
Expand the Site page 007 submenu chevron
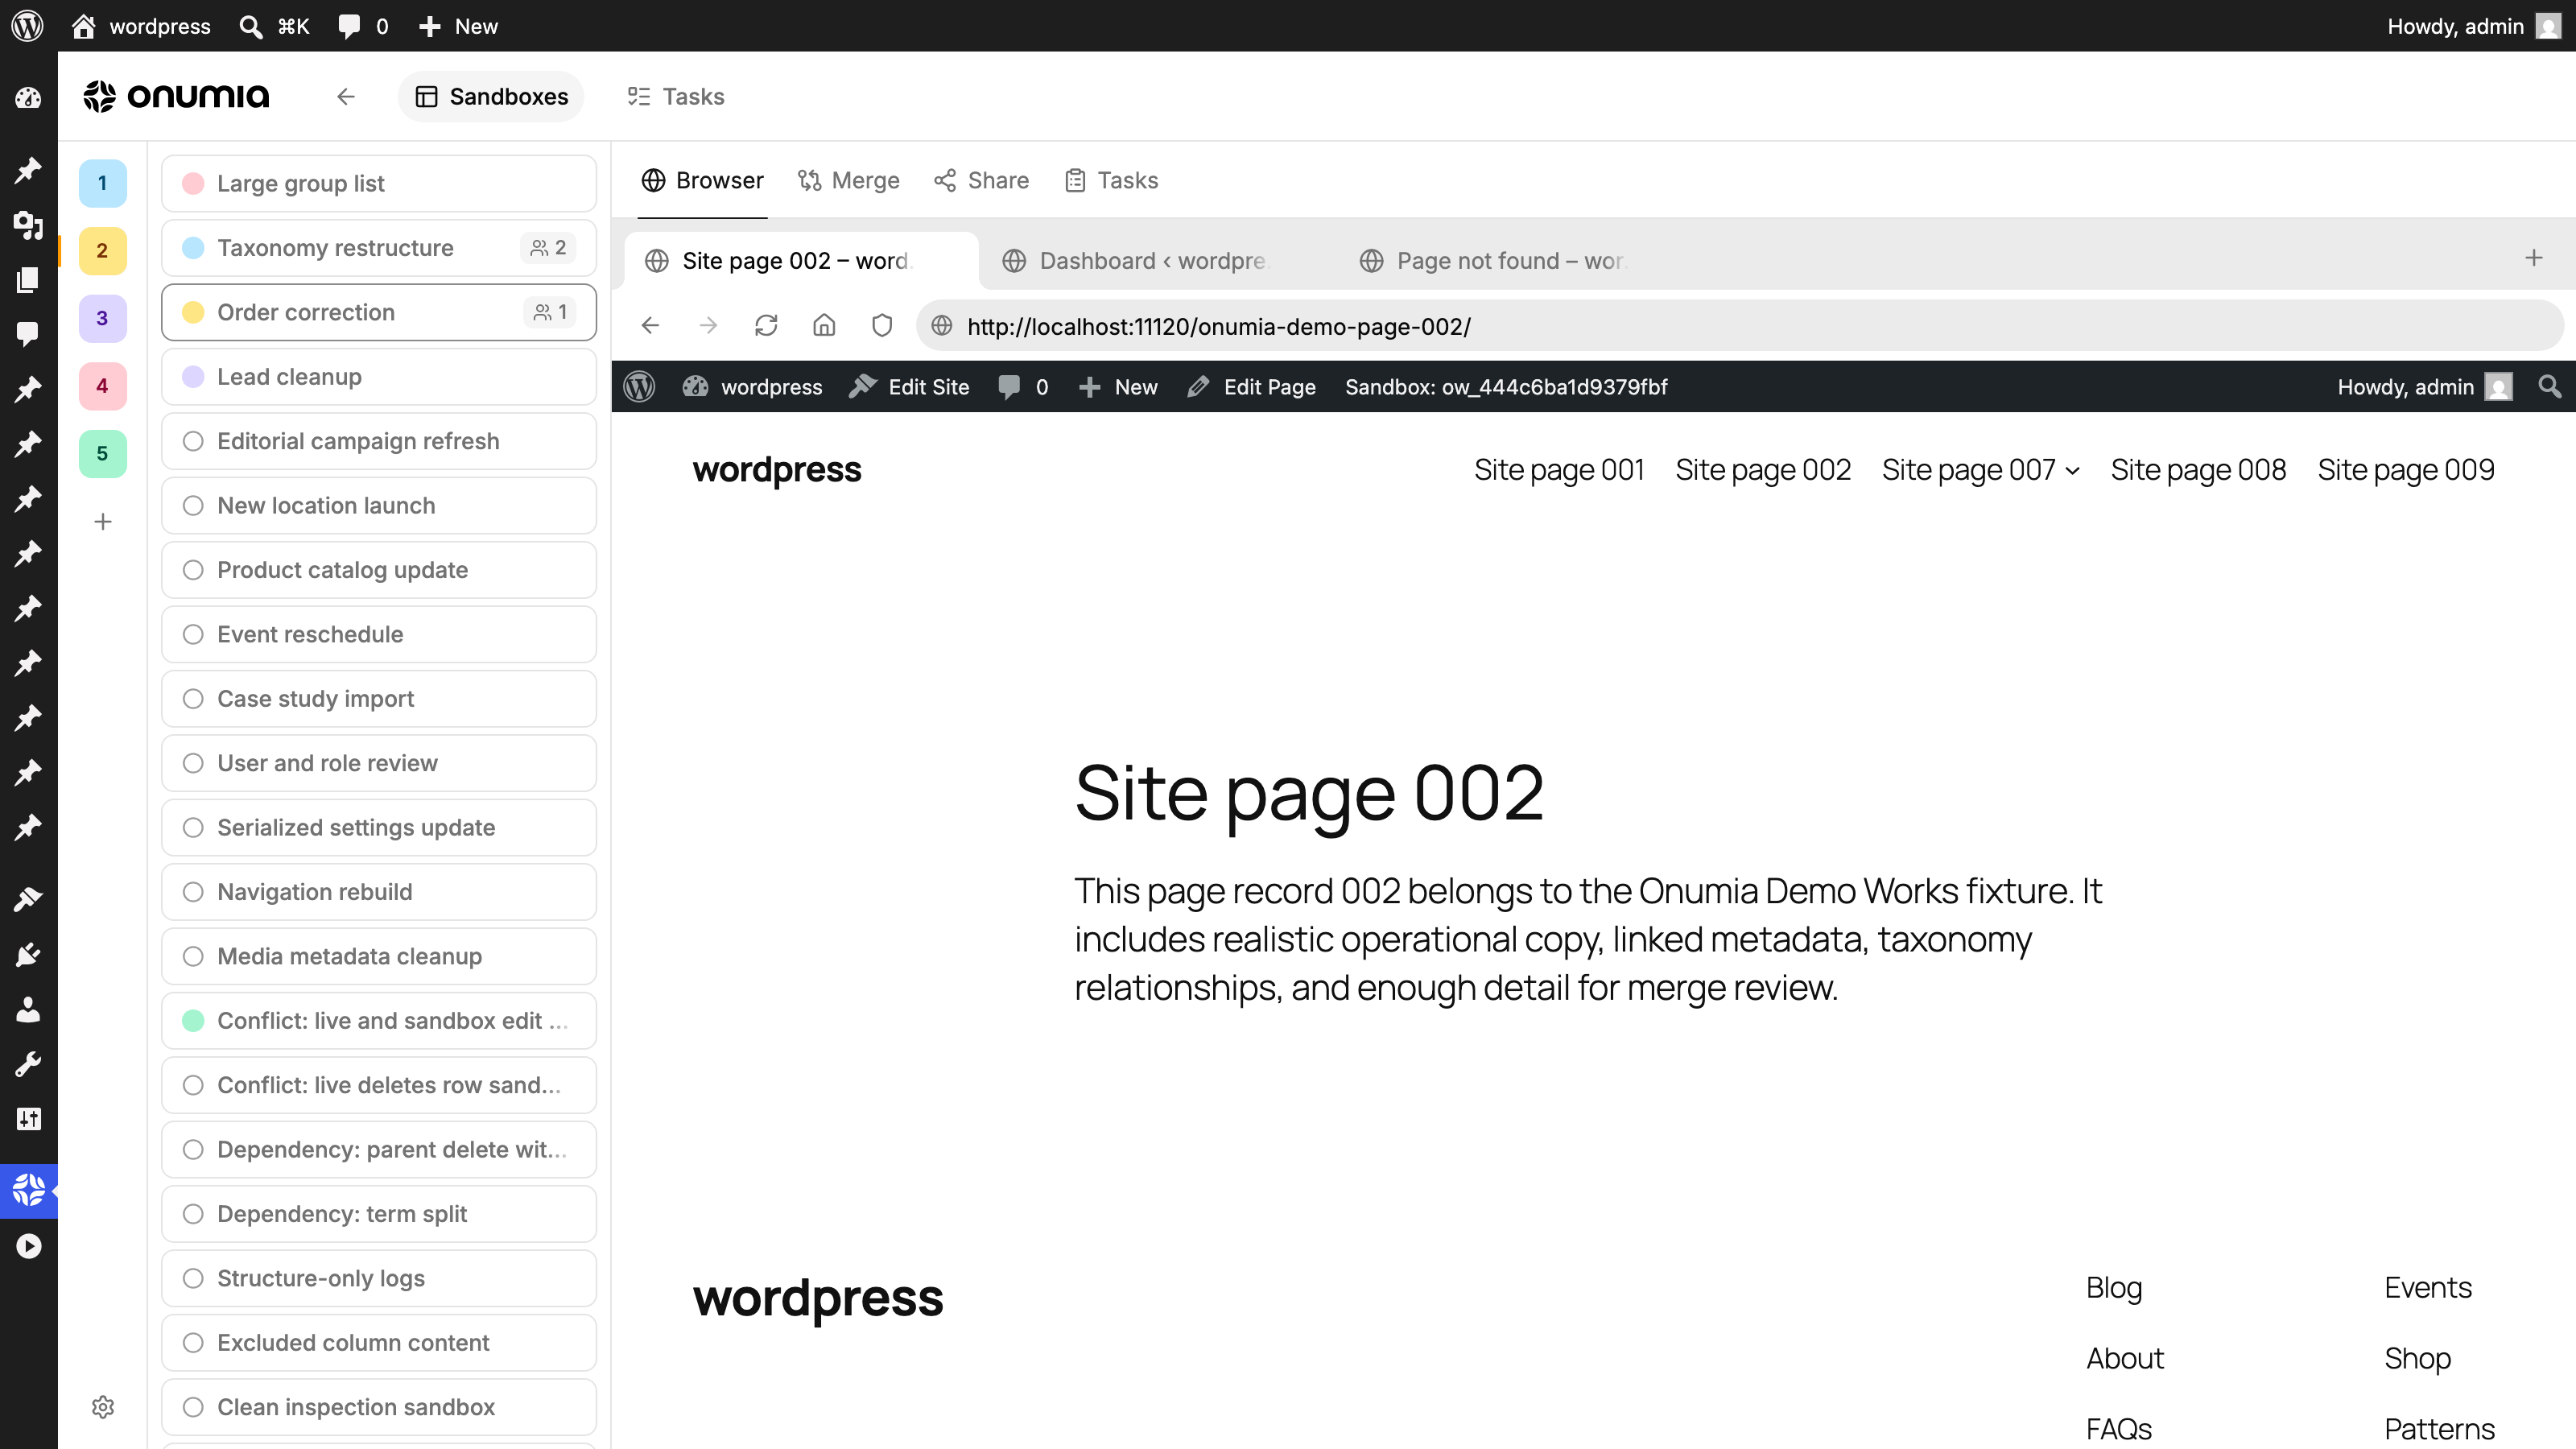(2073, 471)
